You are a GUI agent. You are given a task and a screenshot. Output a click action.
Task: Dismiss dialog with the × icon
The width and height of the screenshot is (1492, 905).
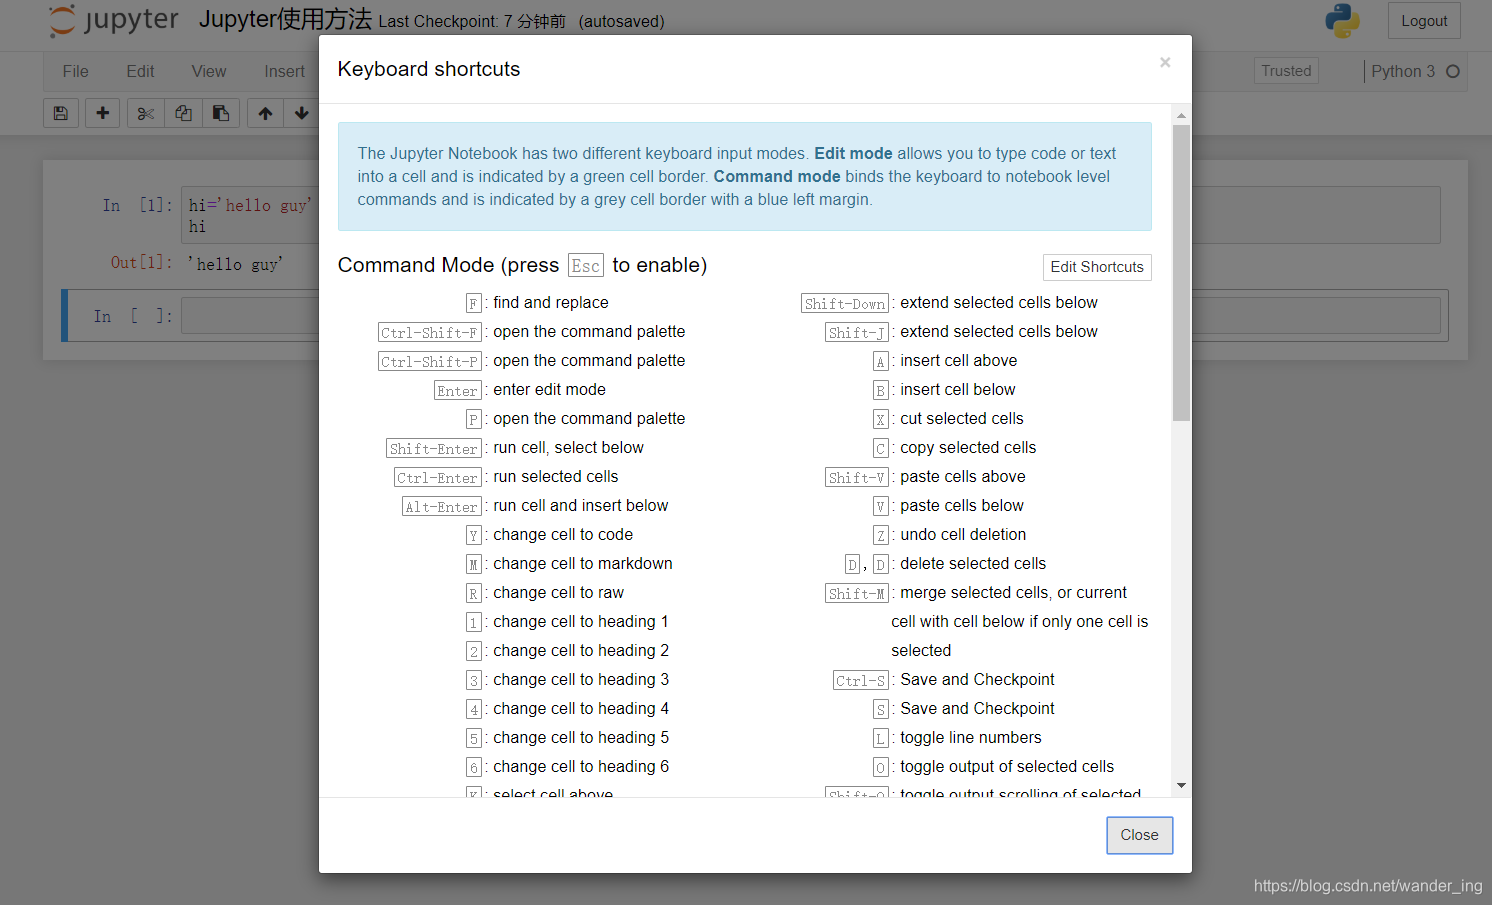[1165, 62]
